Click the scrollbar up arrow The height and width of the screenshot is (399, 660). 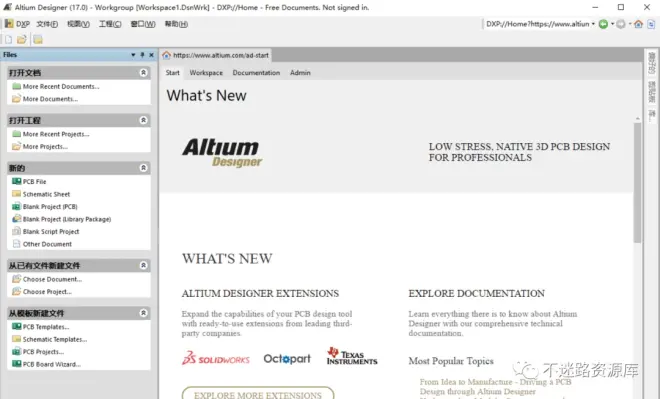point(638,119)
